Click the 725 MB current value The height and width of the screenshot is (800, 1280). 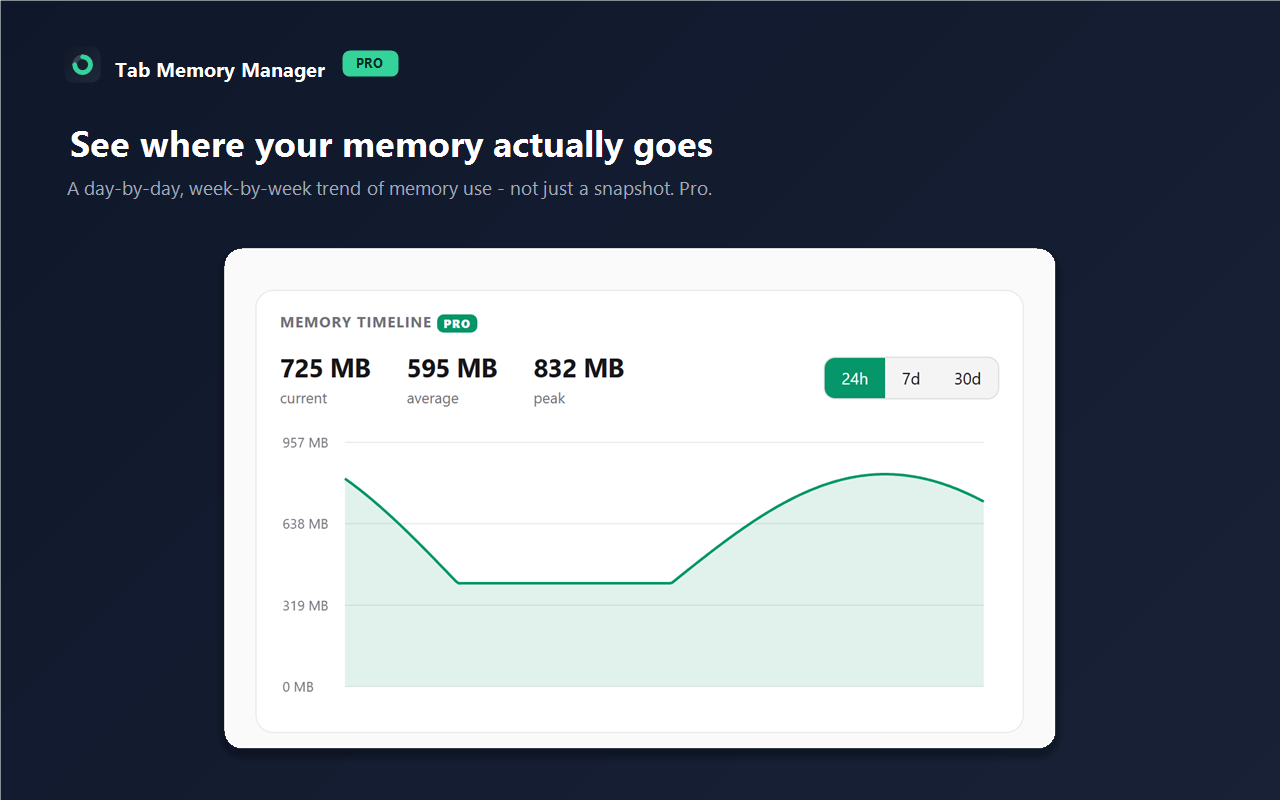325,369
